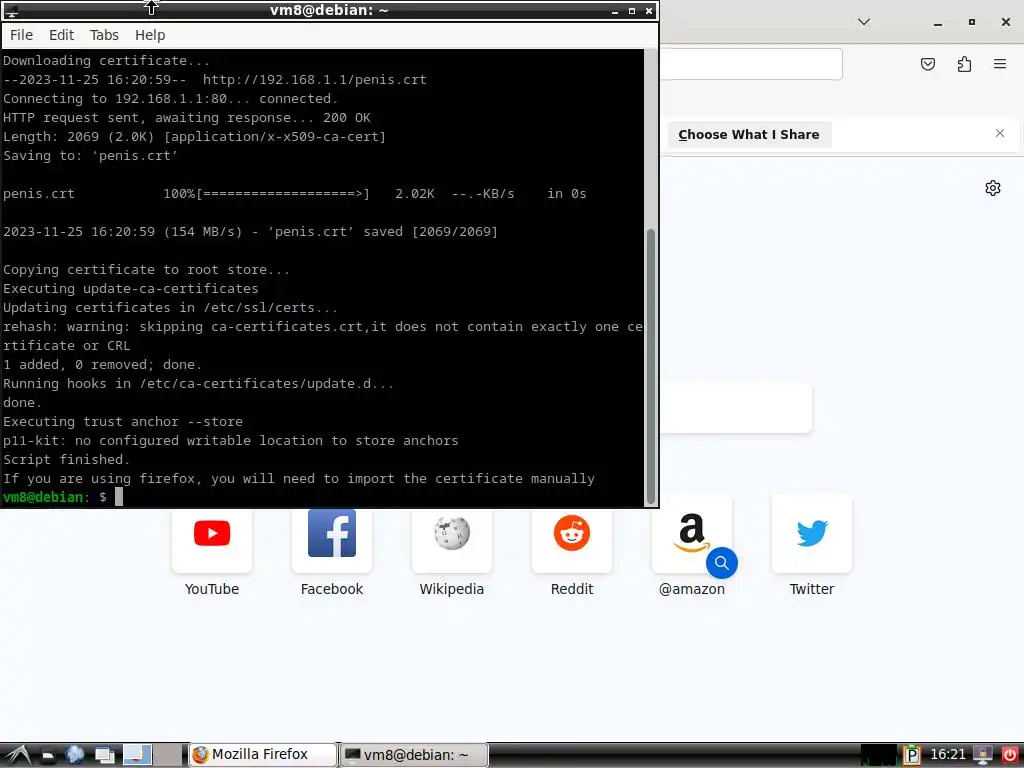Click the screen lock icon in tray
Image resolution: width=1024 pixels, height=768 pixels.
click(982, 756)
